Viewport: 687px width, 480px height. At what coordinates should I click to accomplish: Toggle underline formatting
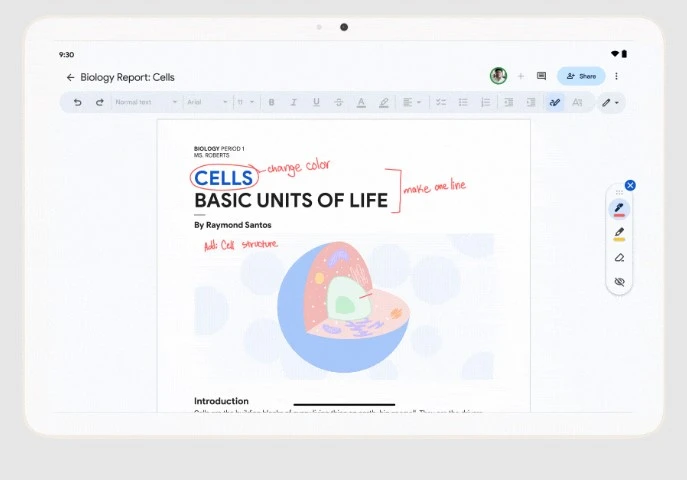316,102
